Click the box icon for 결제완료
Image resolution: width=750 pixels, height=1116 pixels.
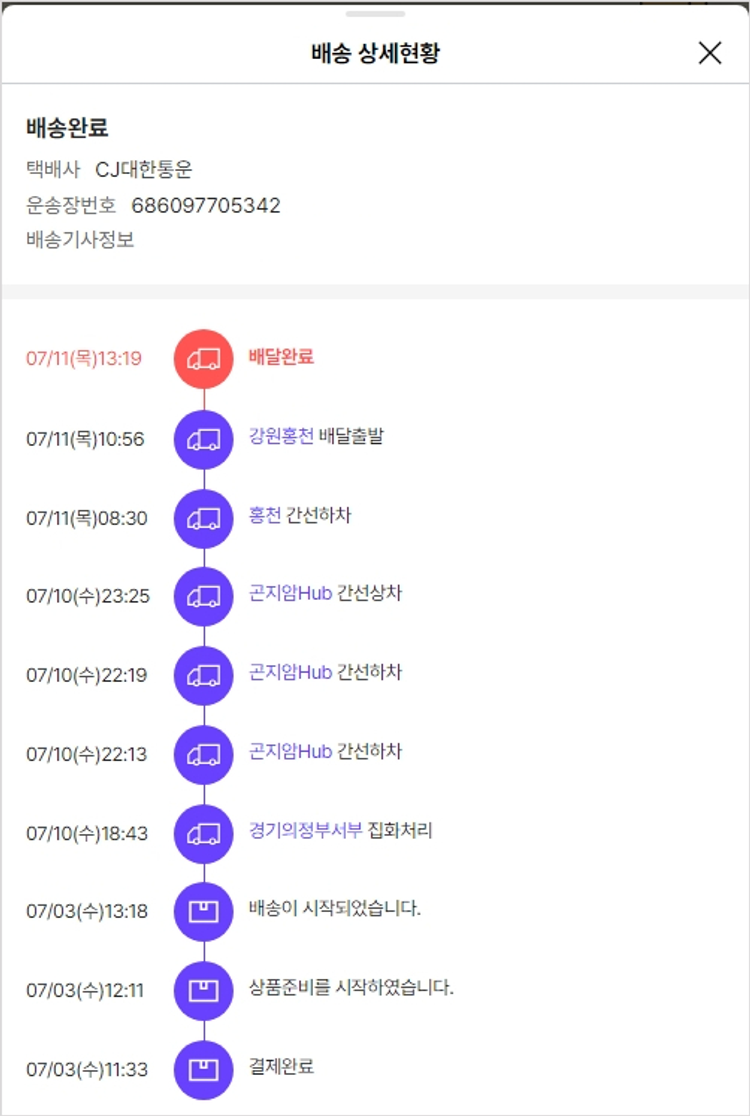pos(204,1069)
